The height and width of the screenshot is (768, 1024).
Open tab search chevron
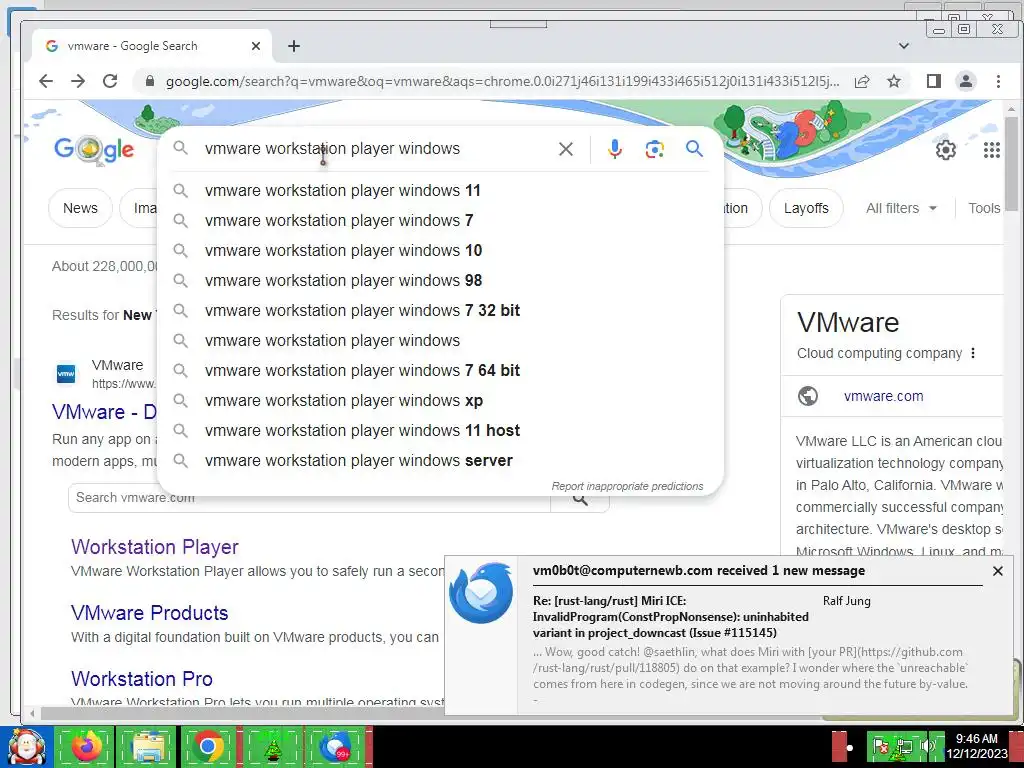[904, 46]
